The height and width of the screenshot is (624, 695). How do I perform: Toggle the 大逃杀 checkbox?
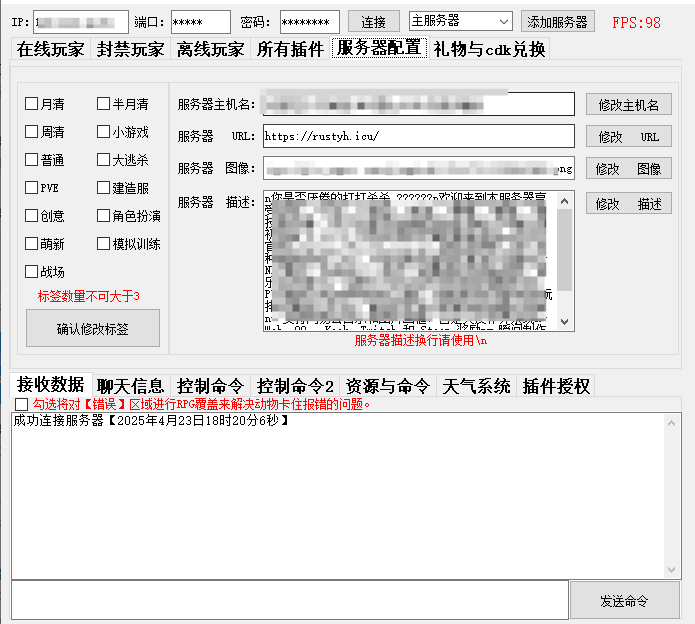[x=103, y=160]
